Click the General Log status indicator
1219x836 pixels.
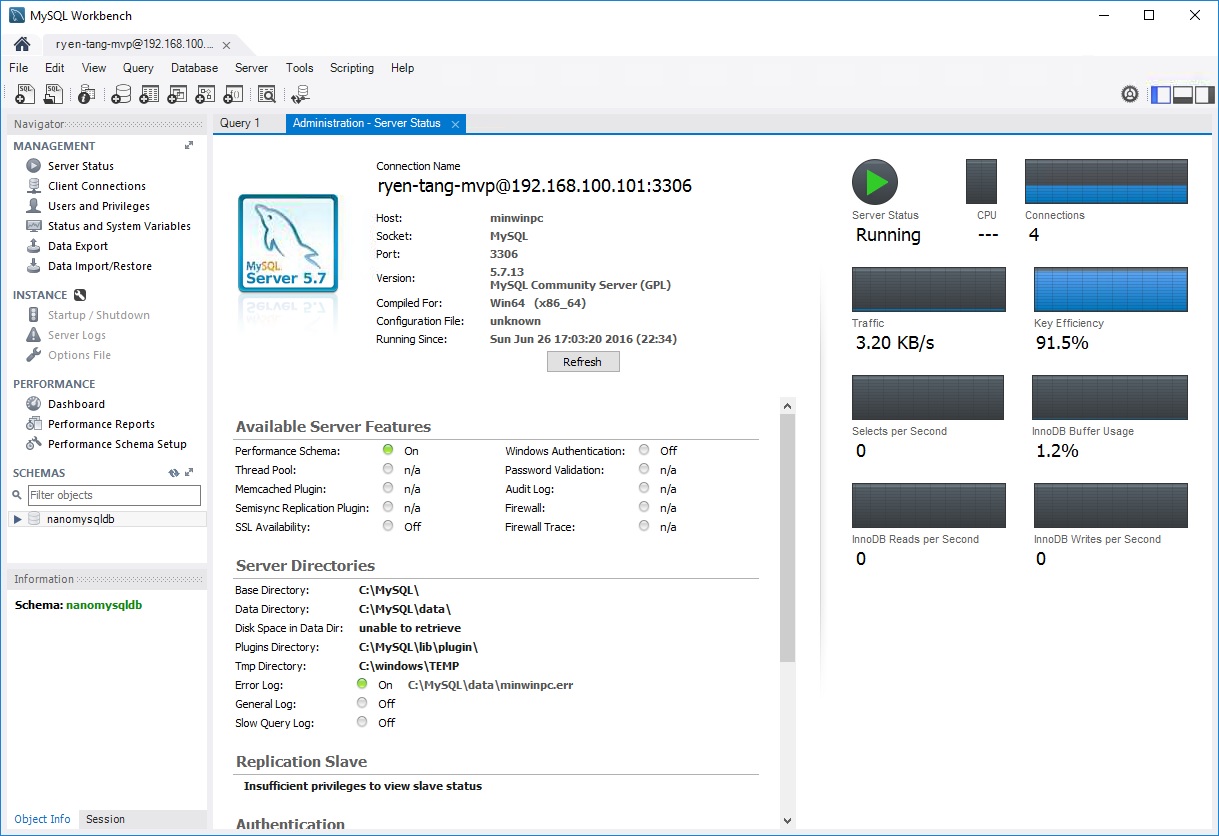click(362, 703)
